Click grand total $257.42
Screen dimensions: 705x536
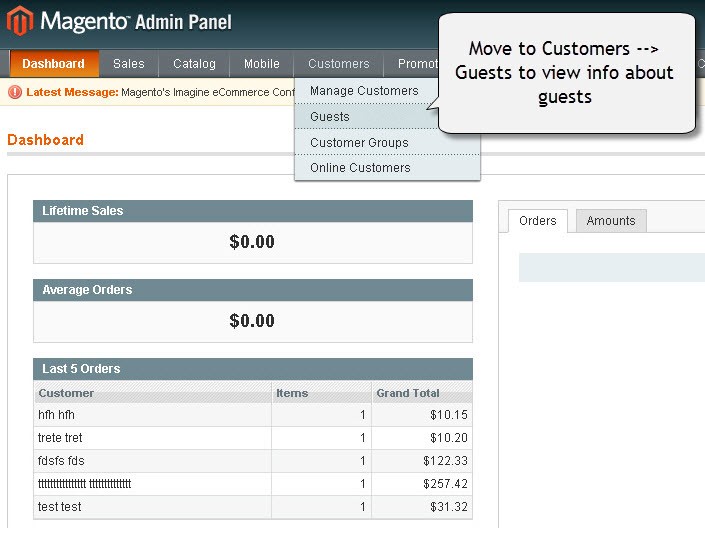[x=445, y=484]
